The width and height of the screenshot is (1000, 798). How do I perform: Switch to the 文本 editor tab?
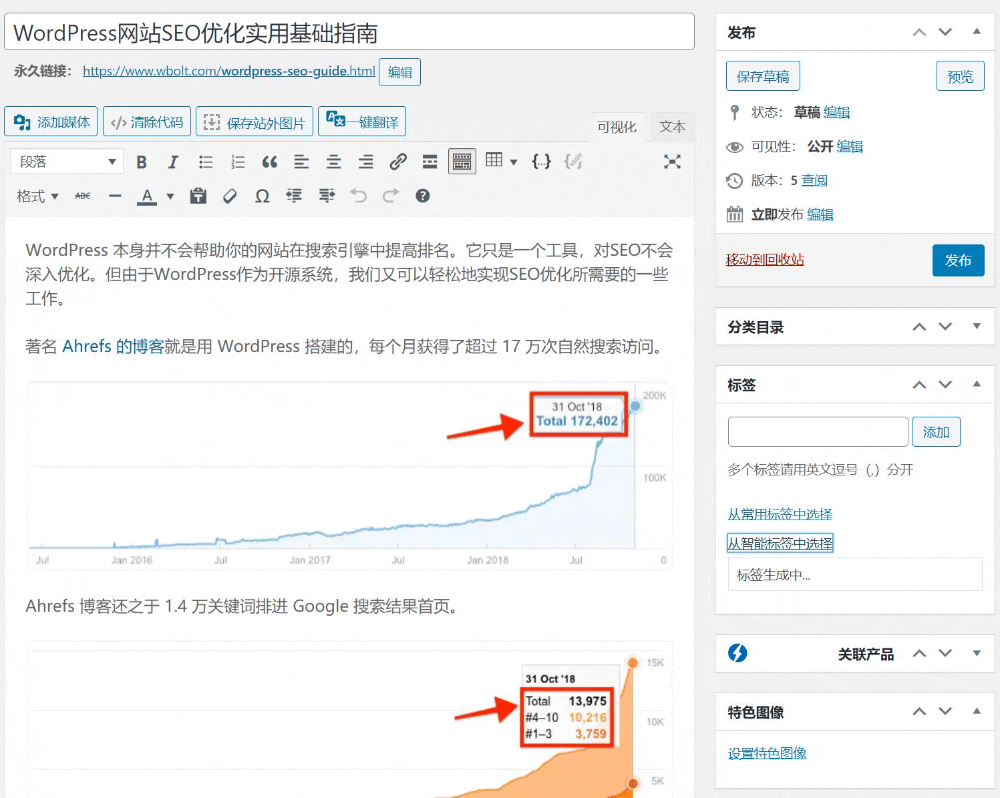point(672,126)
